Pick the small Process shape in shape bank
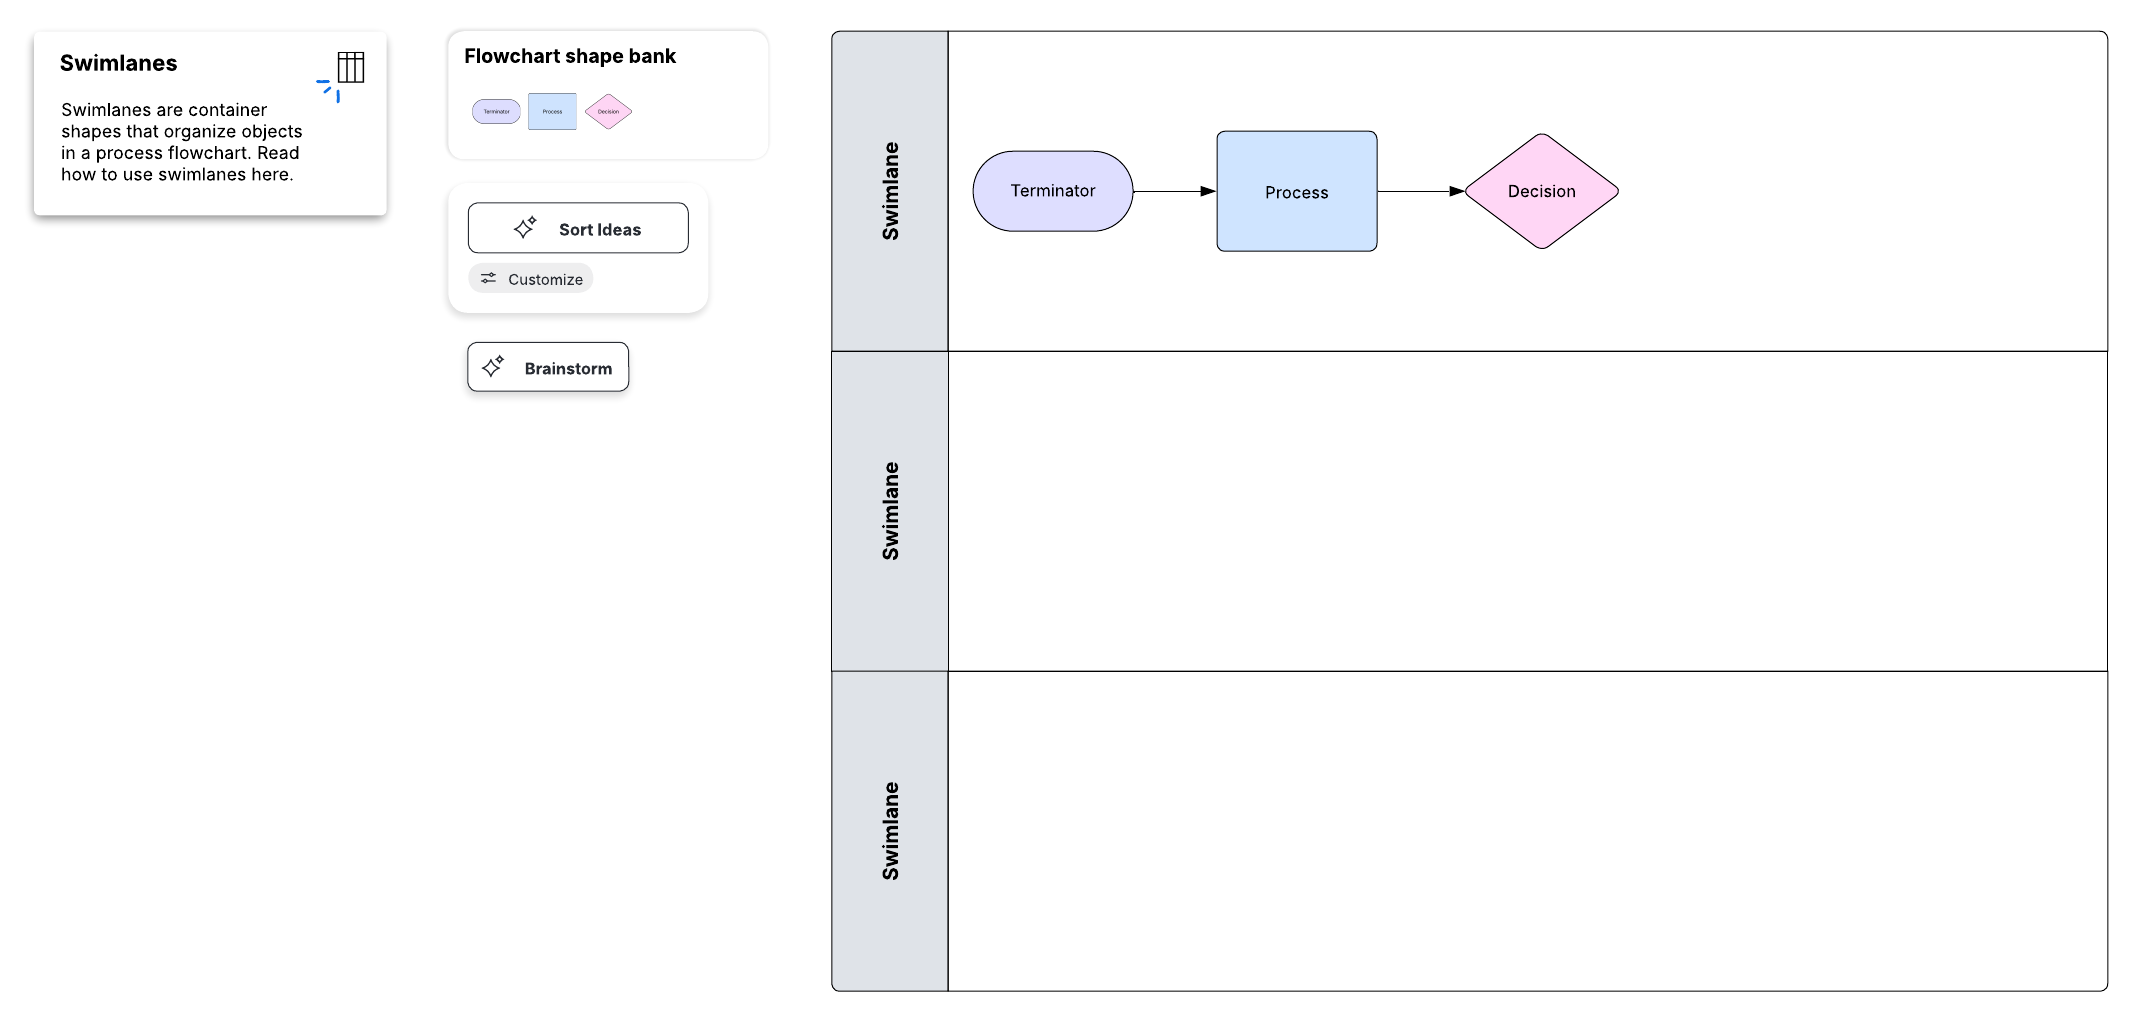This screenshot has height=1016, width=2139. (552, 111)
